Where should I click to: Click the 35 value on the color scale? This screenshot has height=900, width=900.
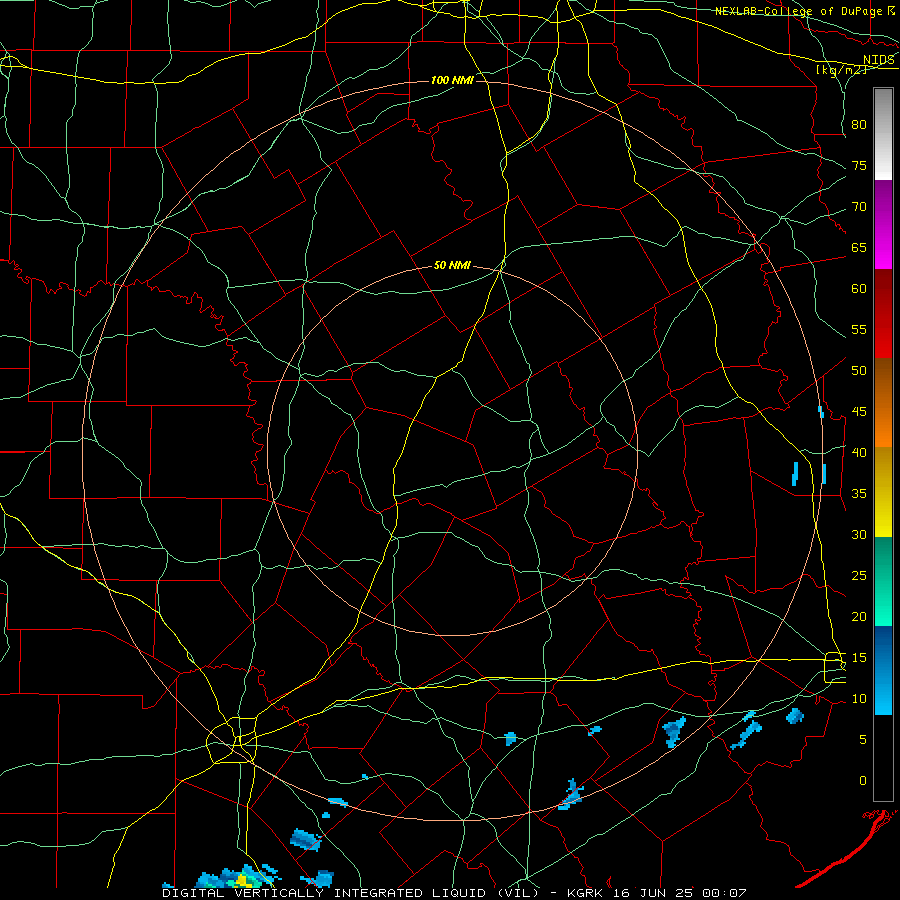pyautogui.click(x=859, y=494)
